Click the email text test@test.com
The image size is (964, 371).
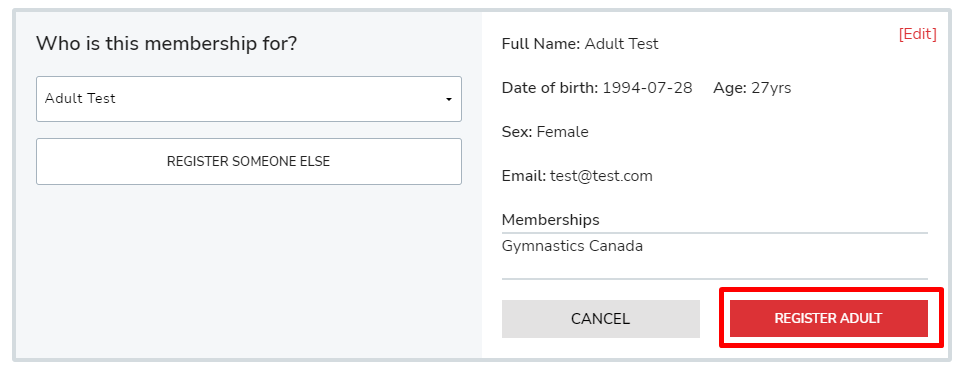click(x=601, y=176)
